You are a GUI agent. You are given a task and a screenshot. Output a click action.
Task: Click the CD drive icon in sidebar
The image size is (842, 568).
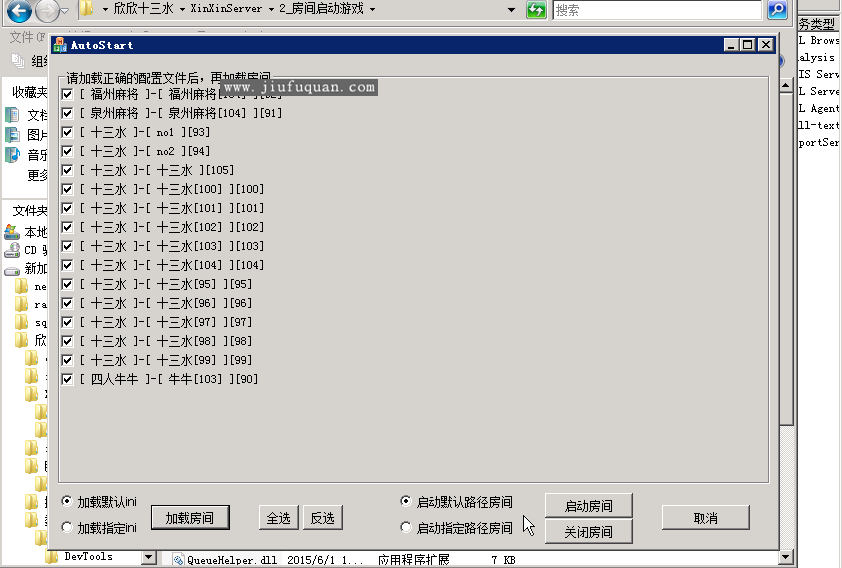point(12,250)
